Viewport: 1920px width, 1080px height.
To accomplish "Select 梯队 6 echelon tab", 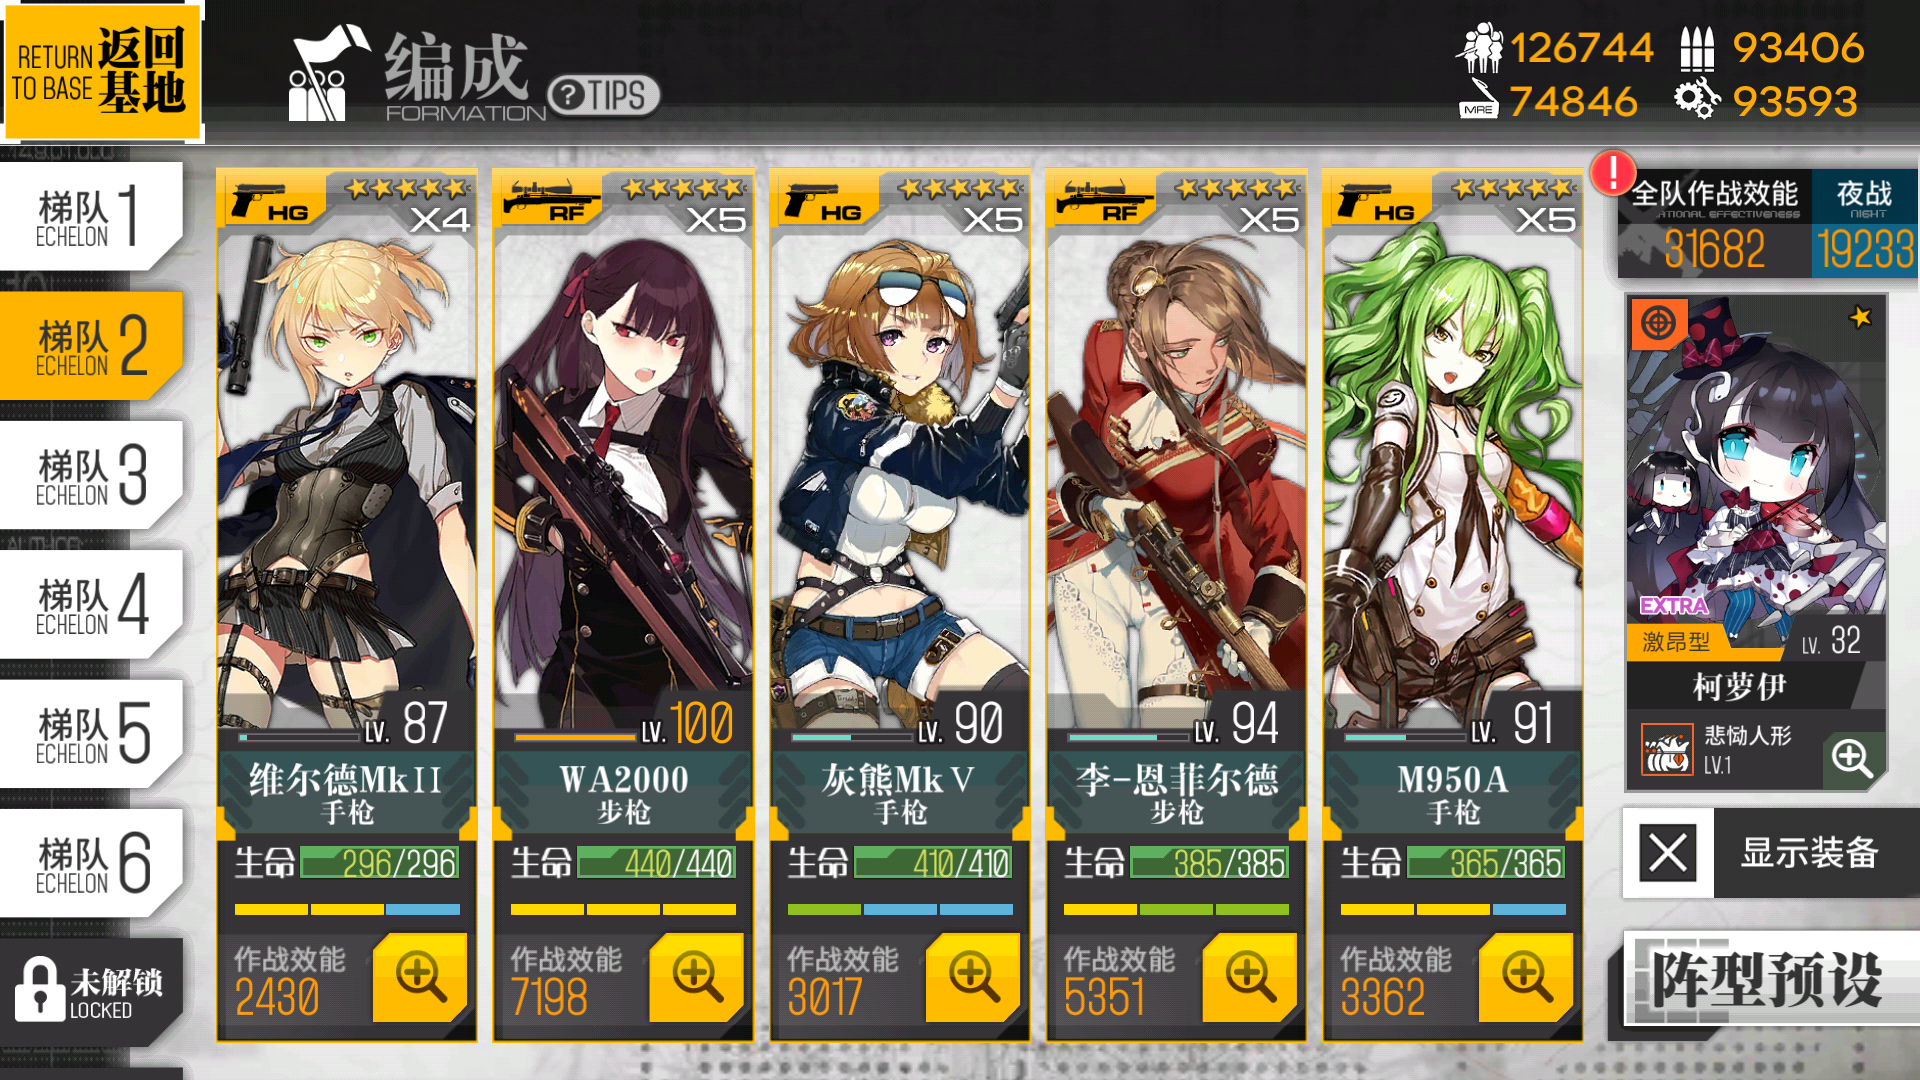I will (91, 862).
